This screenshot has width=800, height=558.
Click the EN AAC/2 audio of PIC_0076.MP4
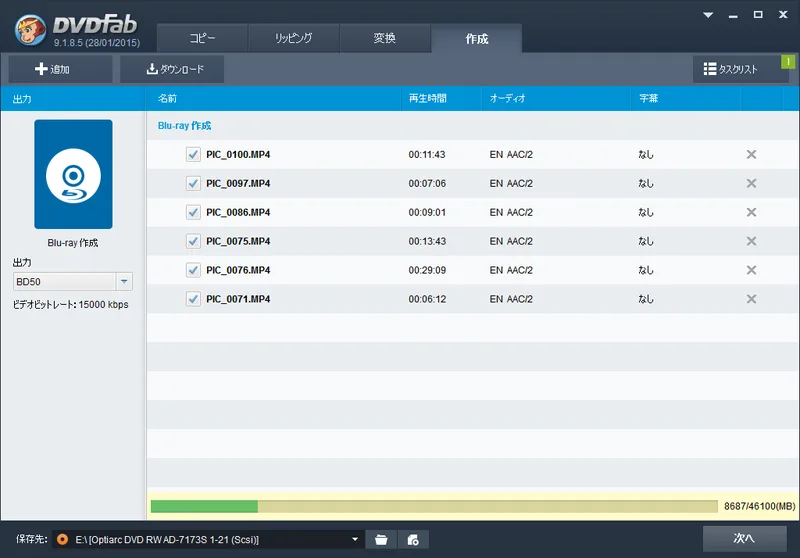pos(511,270)
